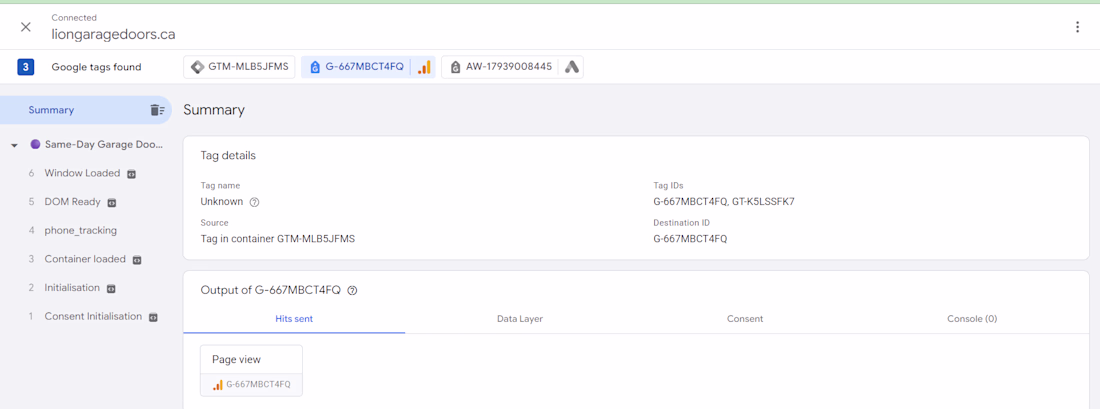Viewport: 1100px width, 409px height.
Task: Click the purple page dot icon
Action: coord(35,145)
